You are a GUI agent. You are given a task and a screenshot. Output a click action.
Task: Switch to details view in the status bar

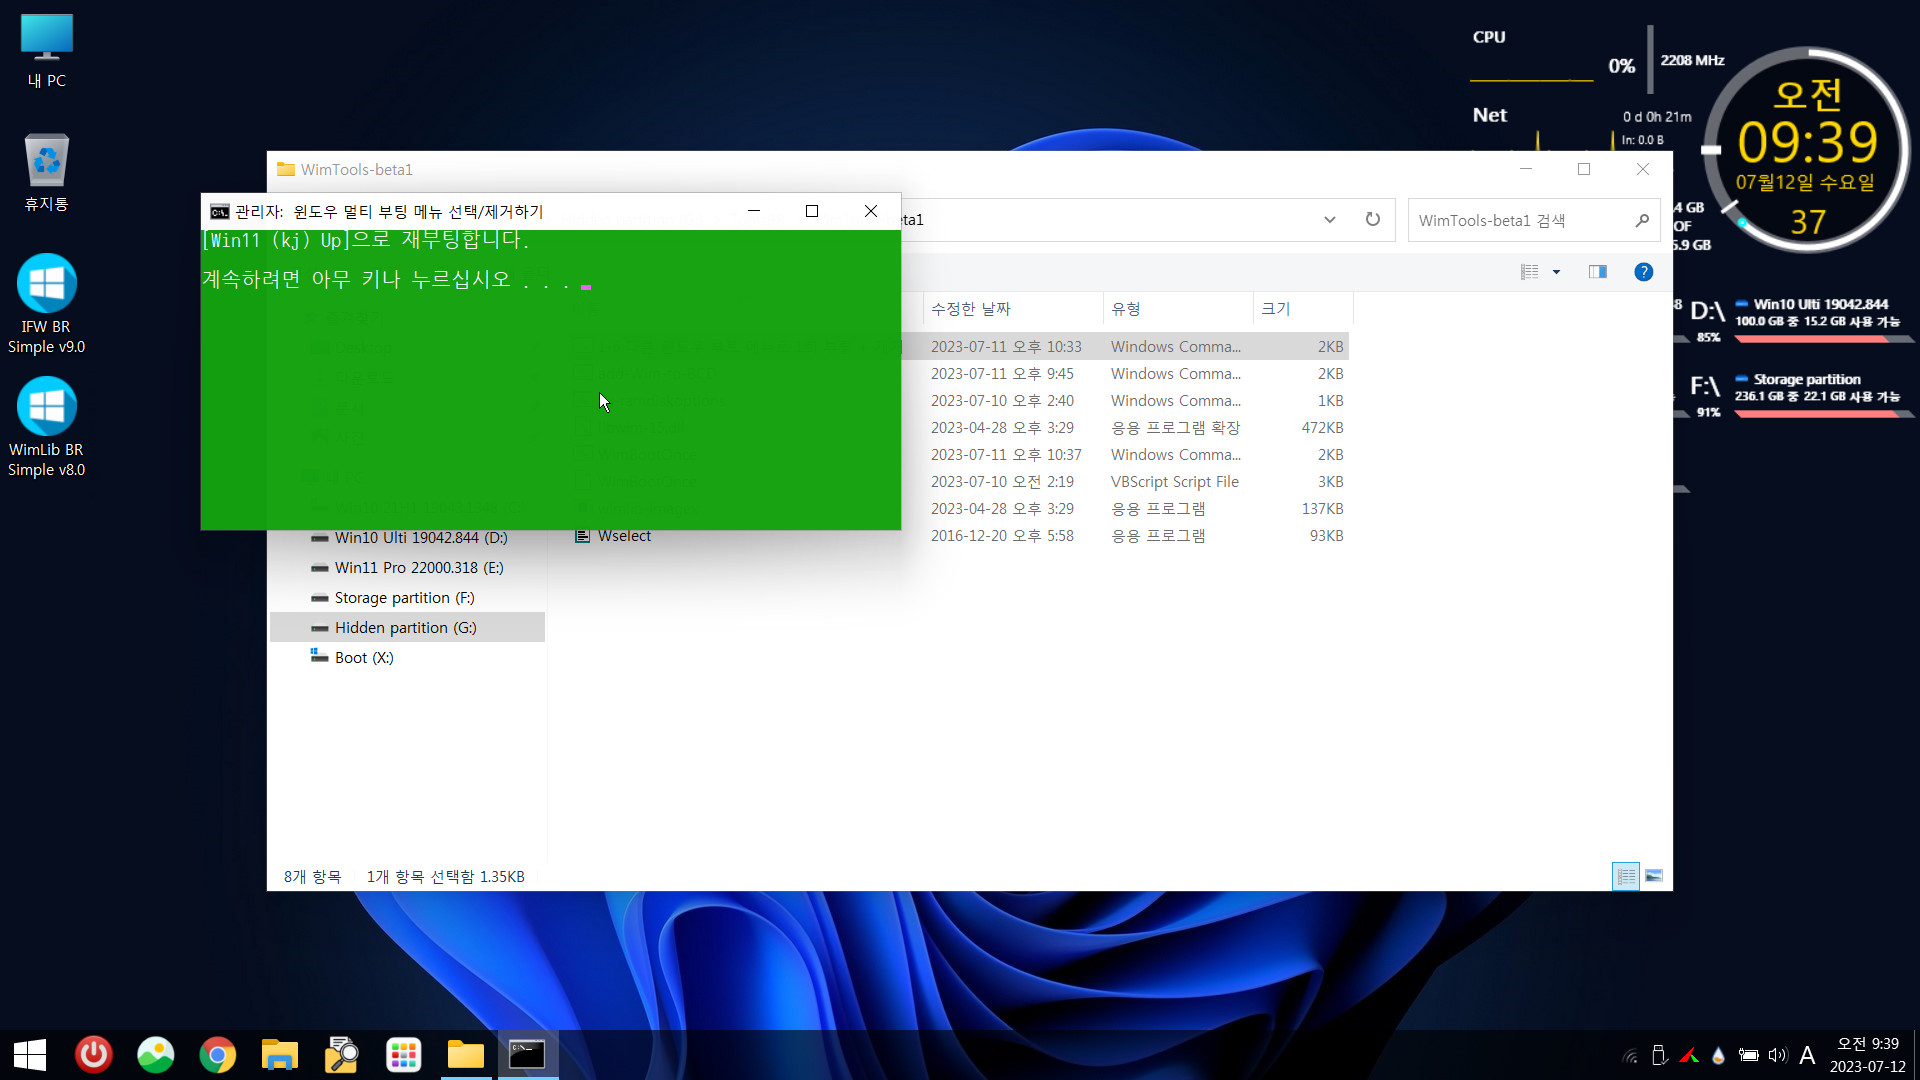point(1626,876)
